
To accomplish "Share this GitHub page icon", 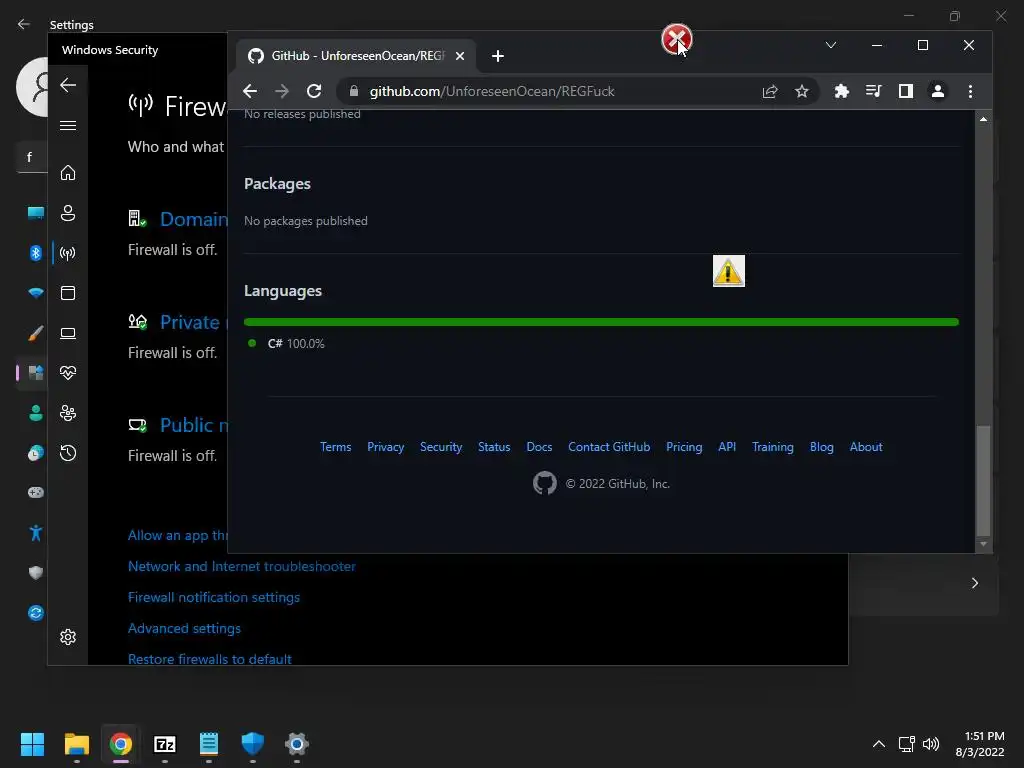I will pyautogui.click(x=770, y=91).
